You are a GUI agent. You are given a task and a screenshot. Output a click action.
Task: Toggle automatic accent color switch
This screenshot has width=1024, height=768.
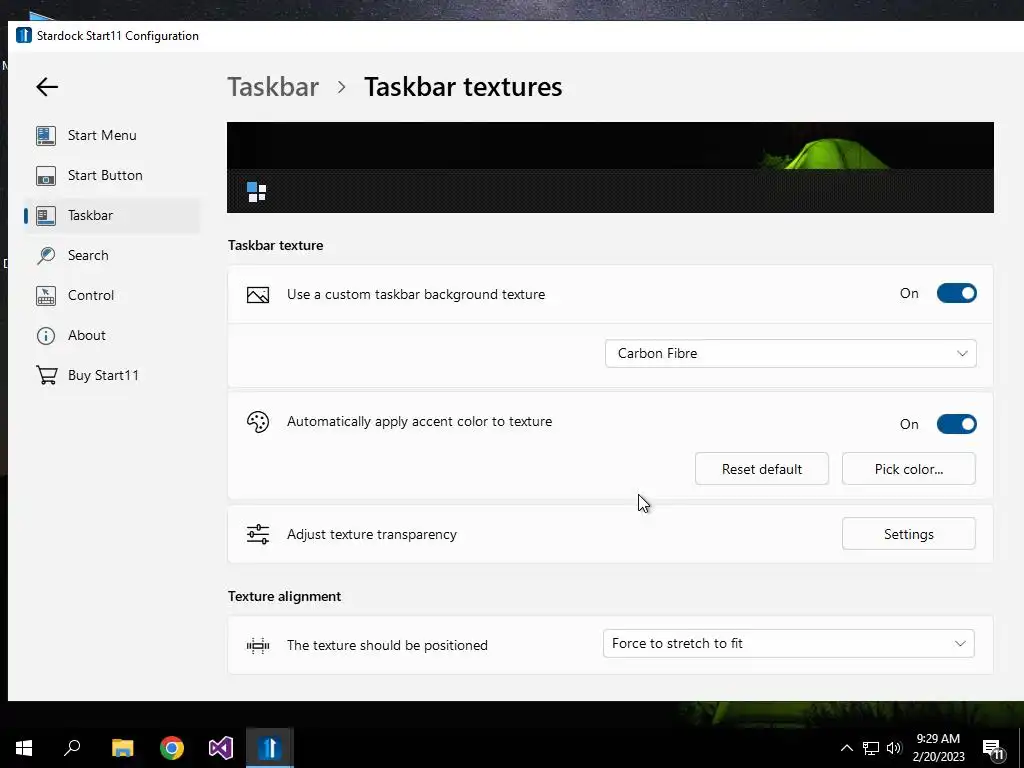pos(957,424)
